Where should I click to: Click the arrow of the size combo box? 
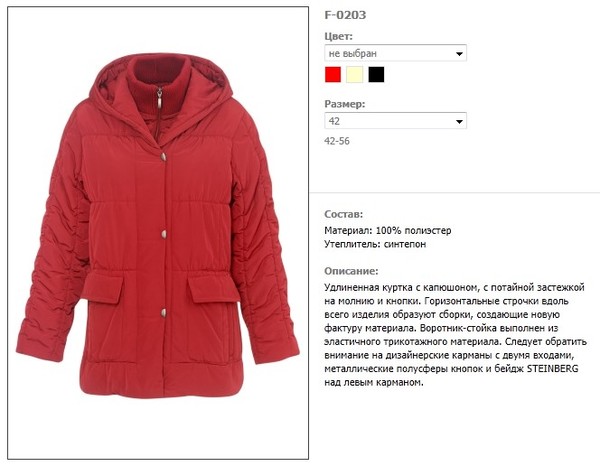(459, 122)
